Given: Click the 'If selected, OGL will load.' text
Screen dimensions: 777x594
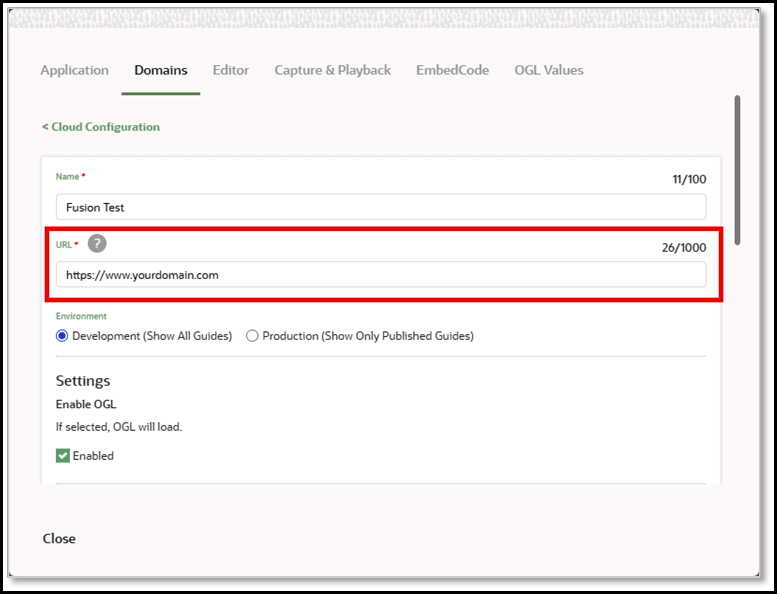Looking at the screenshot, I should pyautogui.click(x=119, y=427).
